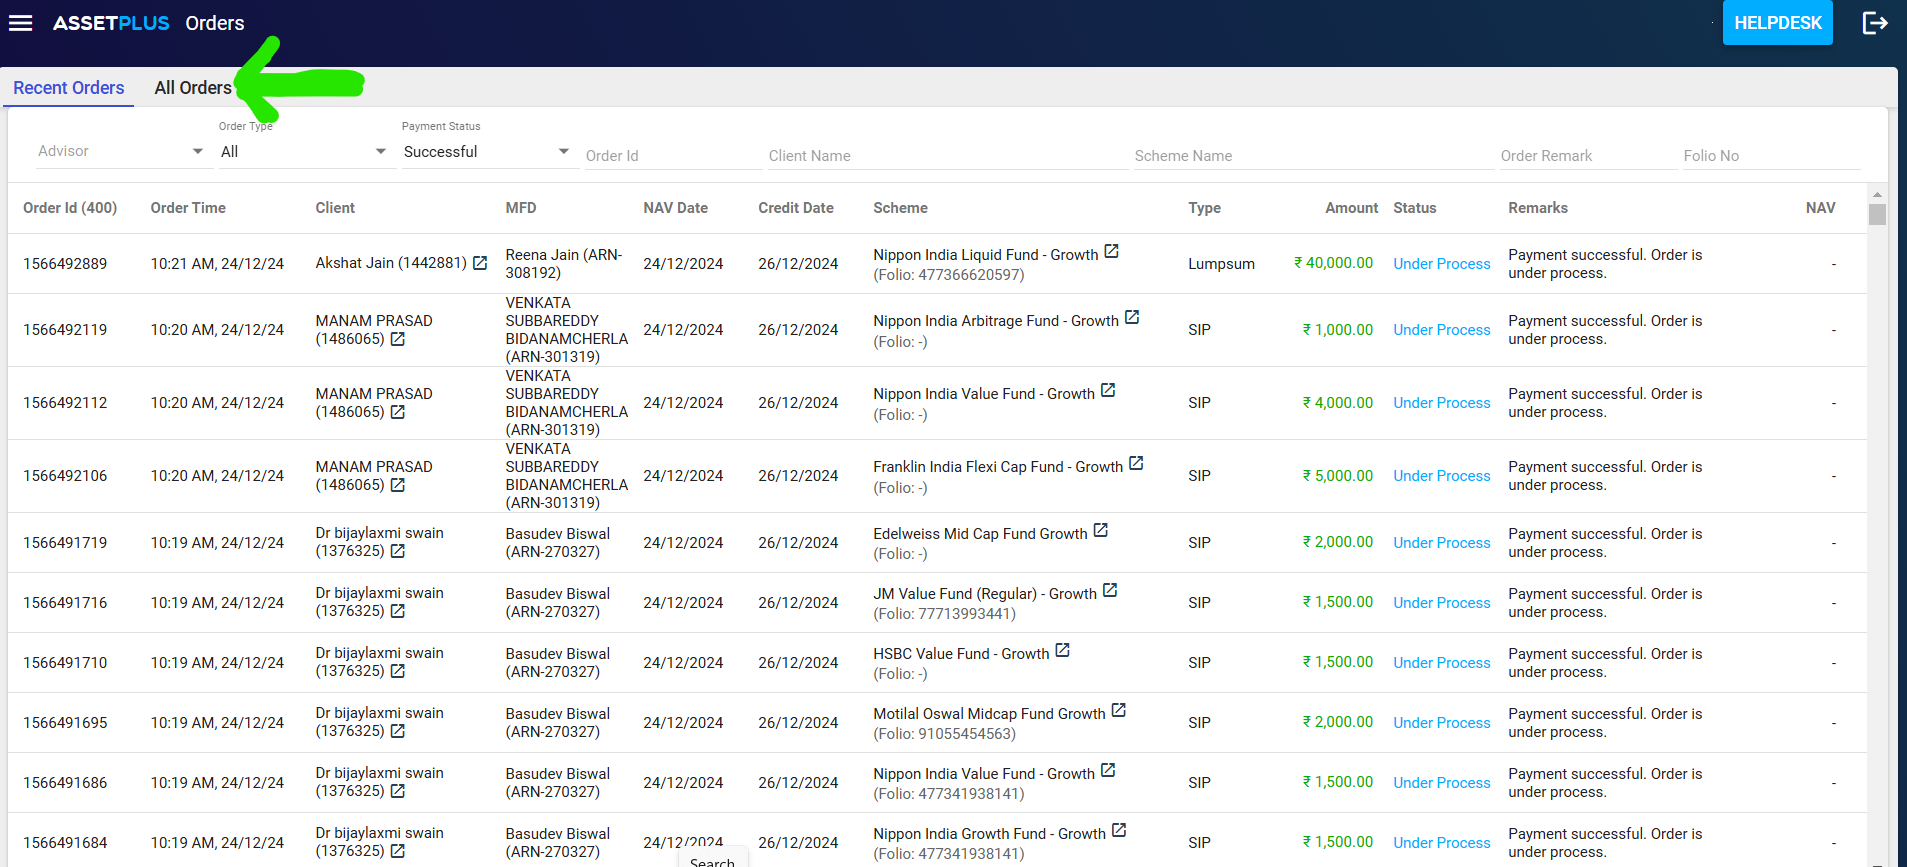This screenshot has height=867, width=1907.
Task: Click ₹ 40,000.00 amount cell
Action: click(1333, 263)
